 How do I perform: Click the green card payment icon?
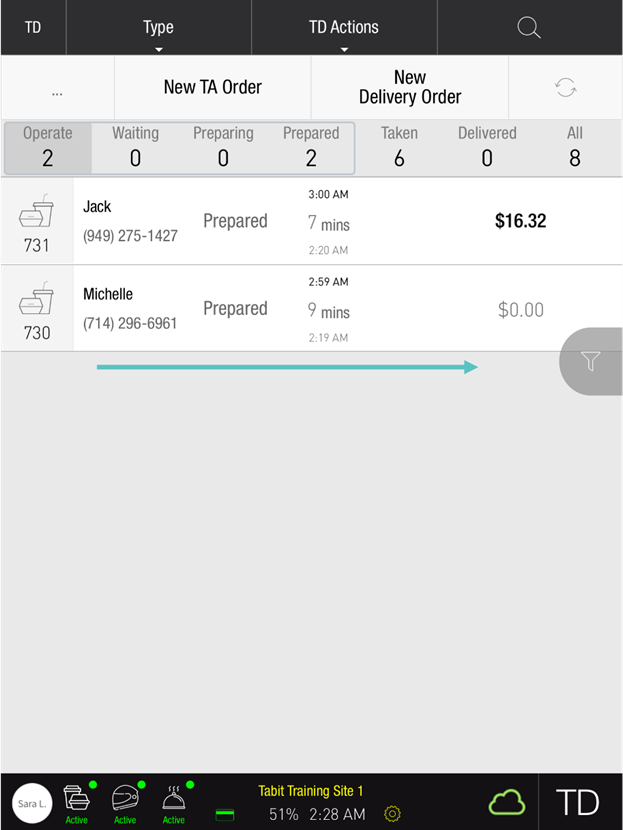point(225,815)
